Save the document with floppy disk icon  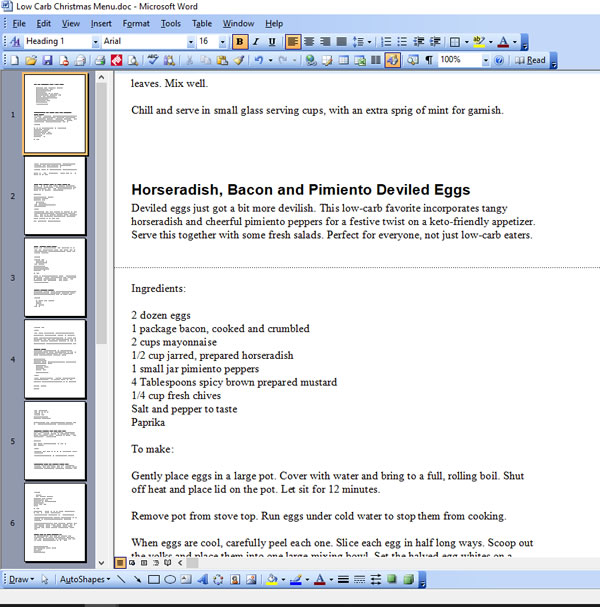click(x=47, y=60)
